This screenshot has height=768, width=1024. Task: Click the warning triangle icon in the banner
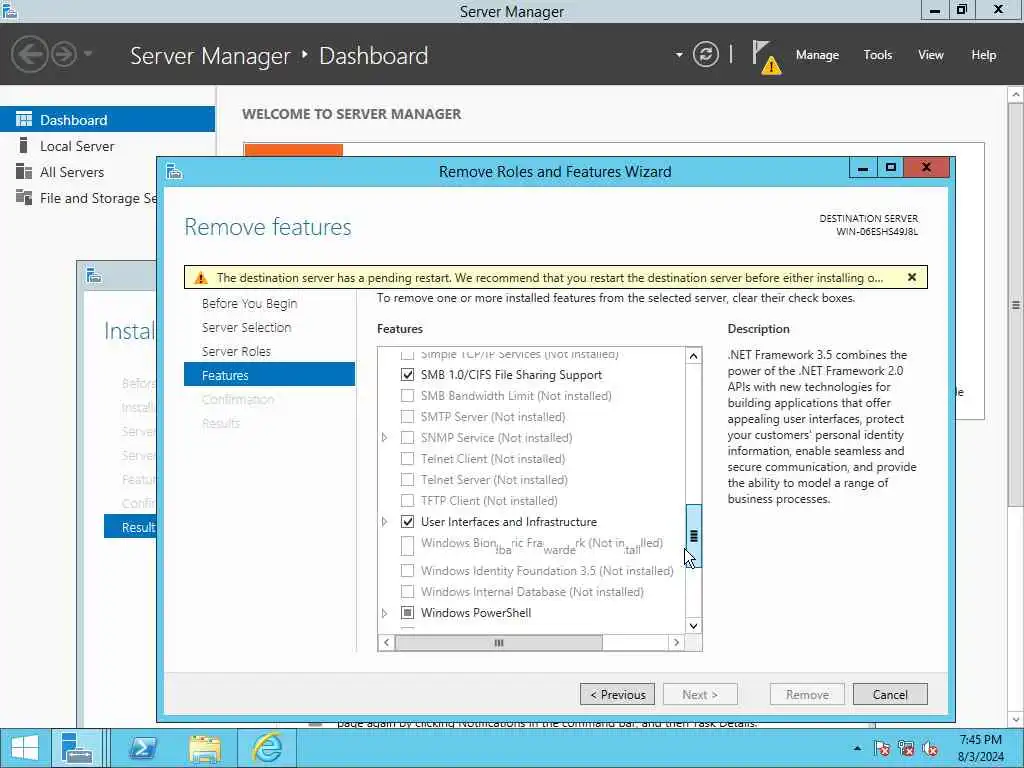pyautogui.click(x=201, y=278)
